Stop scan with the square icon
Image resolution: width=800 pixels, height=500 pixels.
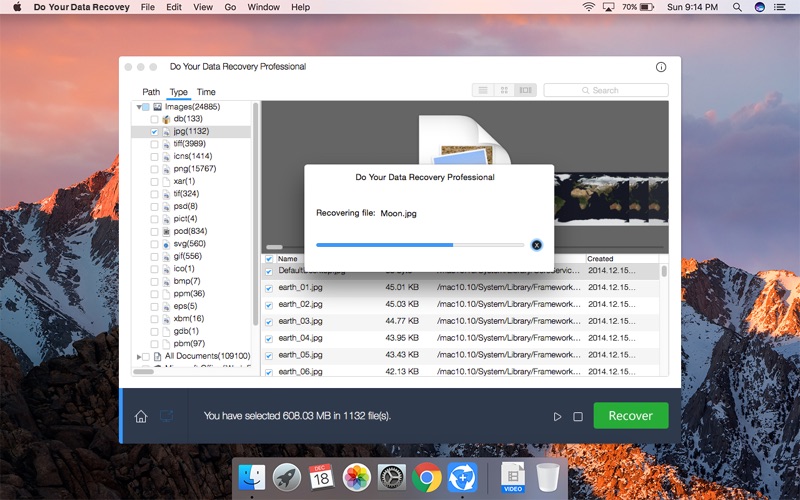[x=578, y=417]
